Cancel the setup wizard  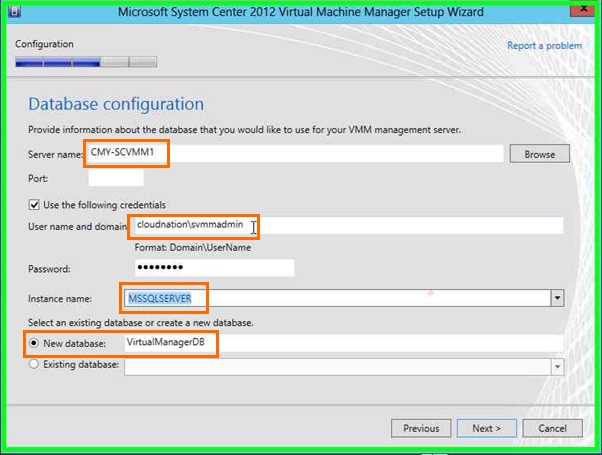click(552, 428)
